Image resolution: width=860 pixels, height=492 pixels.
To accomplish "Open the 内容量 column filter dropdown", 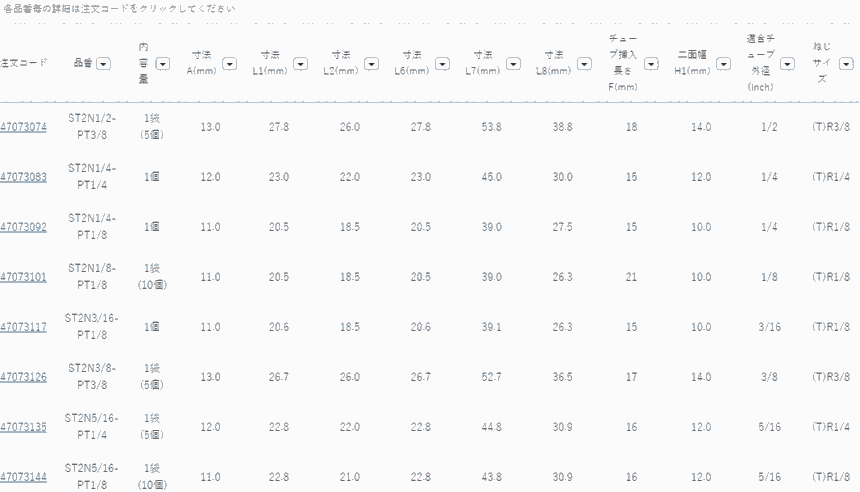I will 162,63.
